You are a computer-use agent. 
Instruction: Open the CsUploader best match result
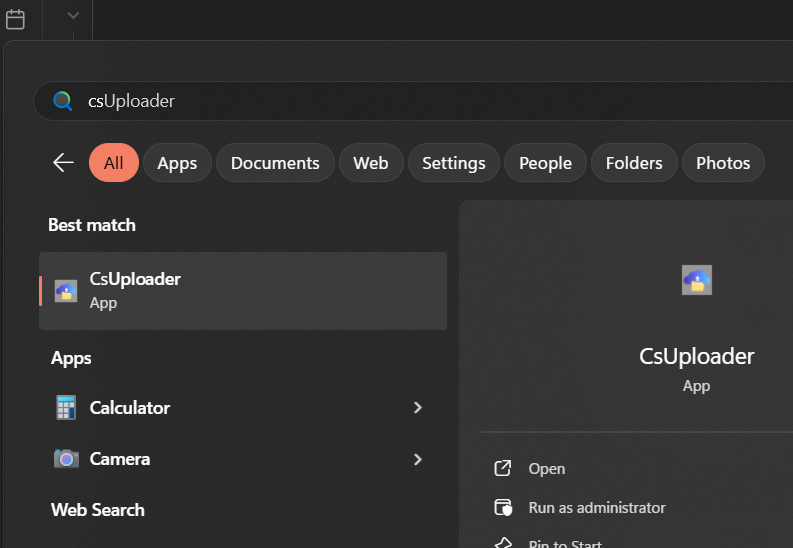(243, 291)
